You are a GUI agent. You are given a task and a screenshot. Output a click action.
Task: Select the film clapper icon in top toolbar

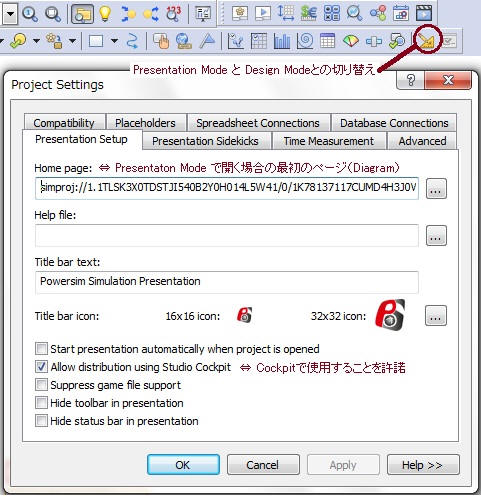tap(424, 14)
